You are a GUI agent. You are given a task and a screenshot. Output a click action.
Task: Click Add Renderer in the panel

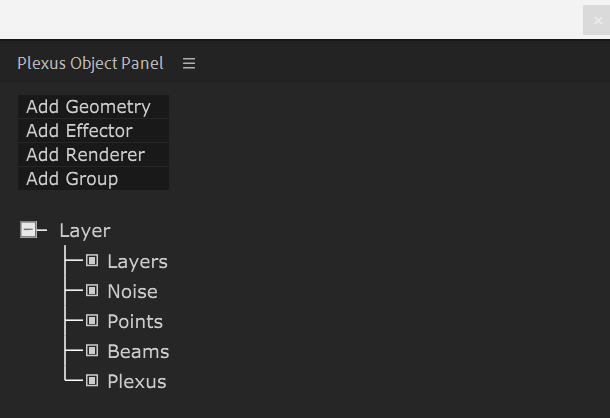(93, 155)
